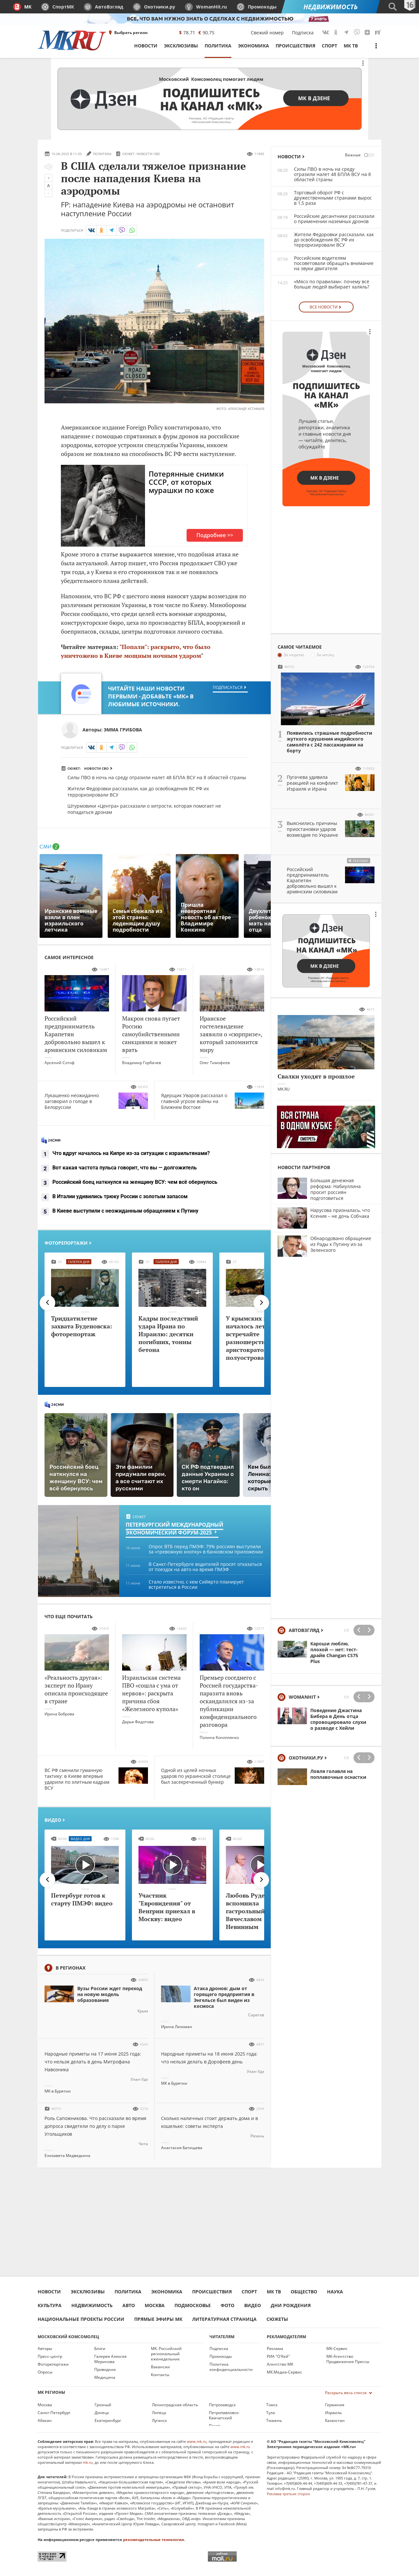
Task: Expand the Раскрыть весь список regions link
Action: tap(348, 2393)
